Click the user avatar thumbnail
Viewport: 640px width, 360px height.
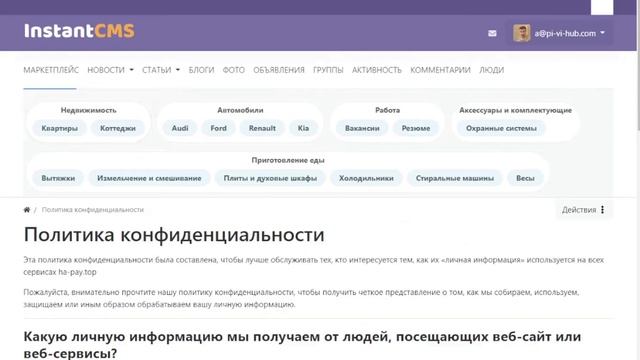[522, 33]
